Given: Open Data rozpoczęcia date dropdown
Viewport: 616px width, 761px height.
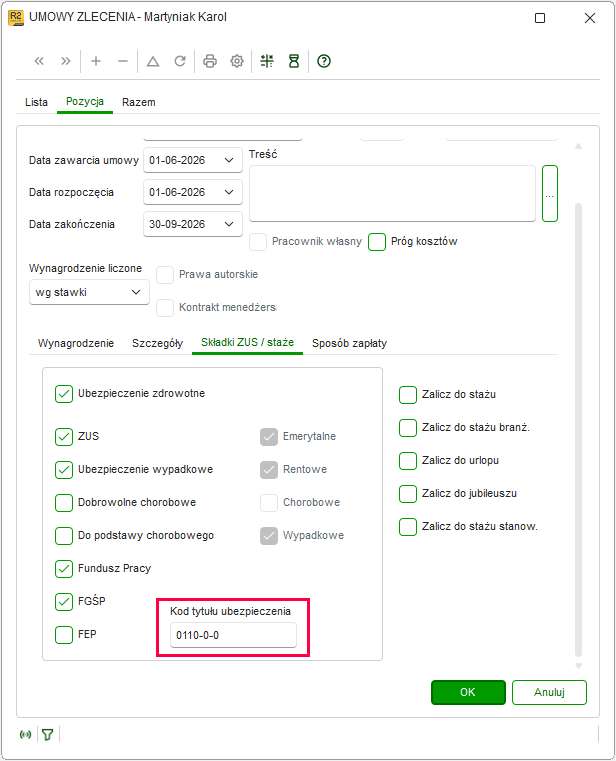Looking at the screenshot, I should [229, 192].
